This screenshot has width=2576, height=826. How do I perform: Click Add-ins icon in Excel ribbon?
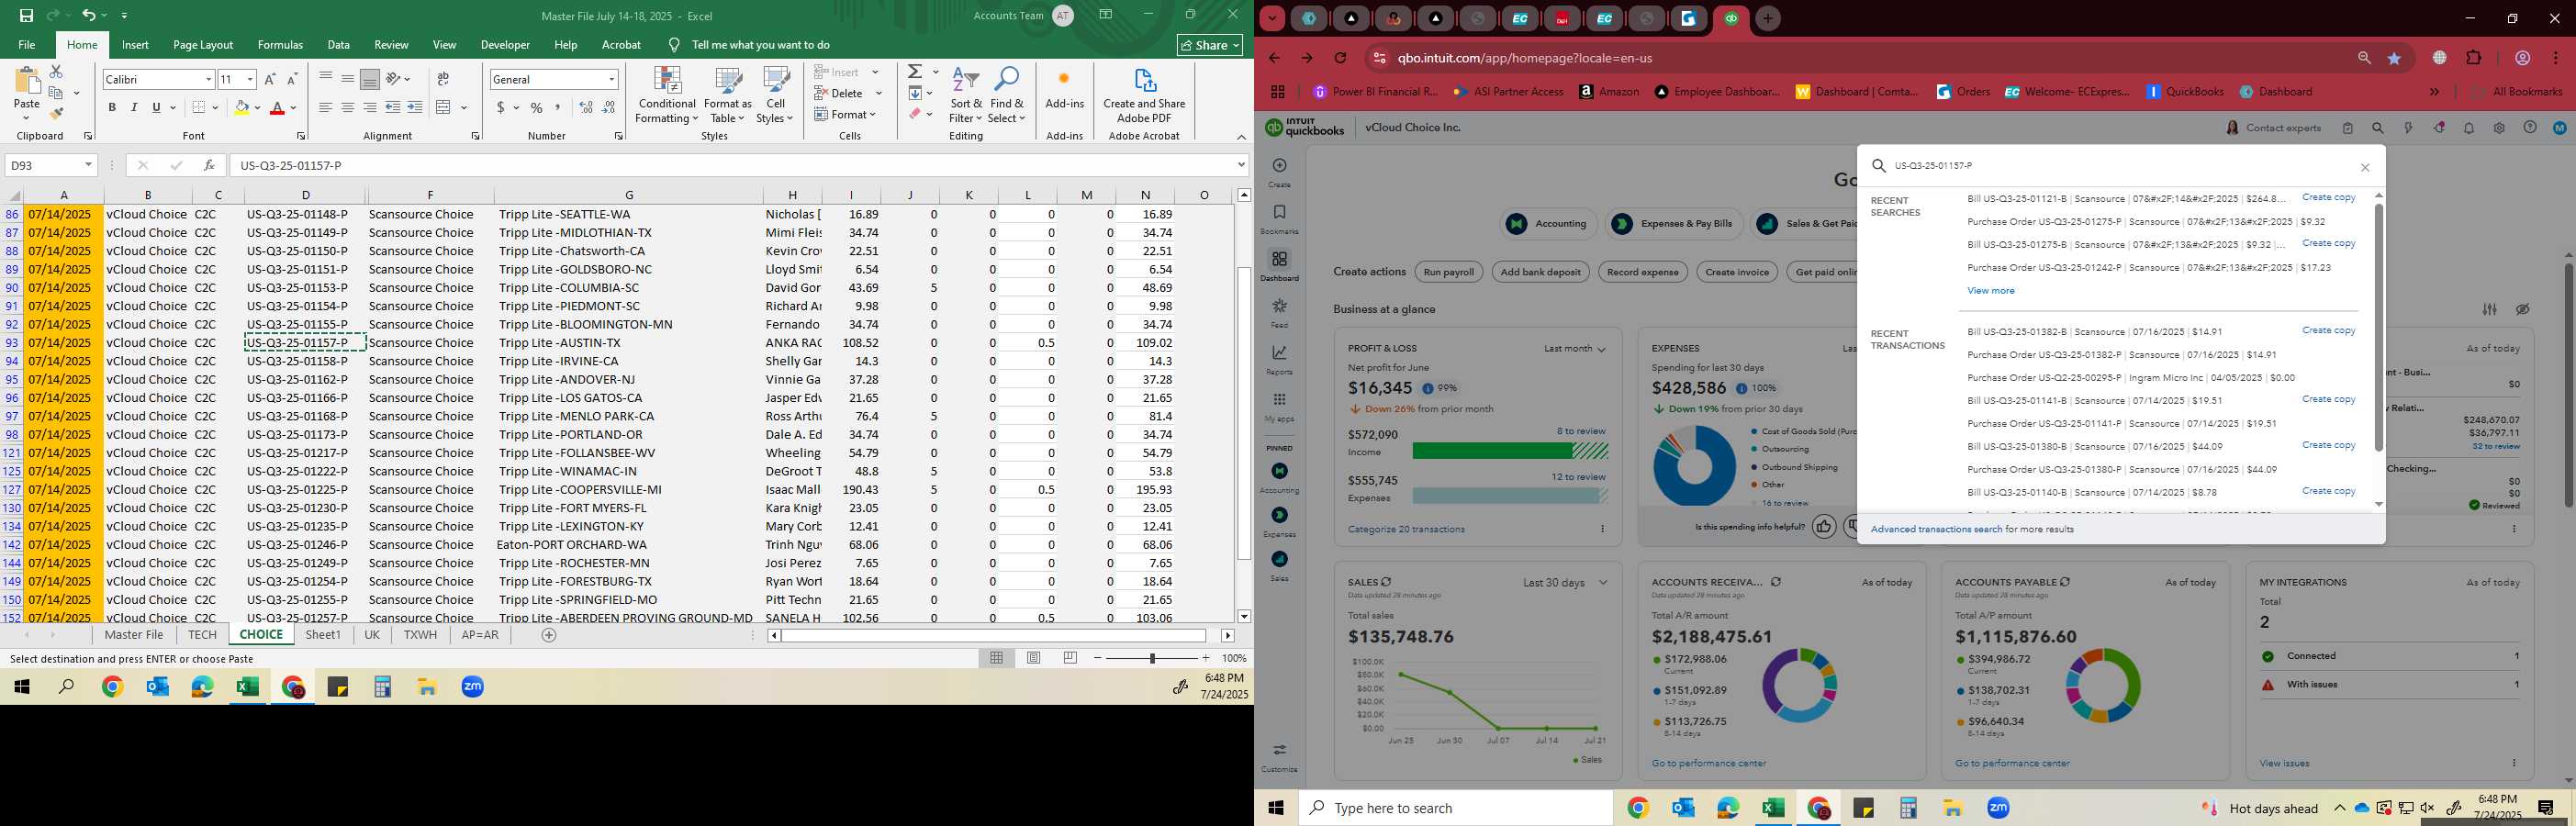[1064, 88]
